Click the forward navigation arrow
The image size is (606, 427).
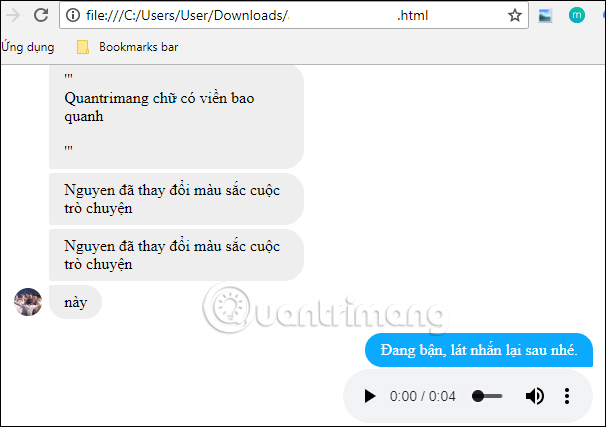click(12, 15)
